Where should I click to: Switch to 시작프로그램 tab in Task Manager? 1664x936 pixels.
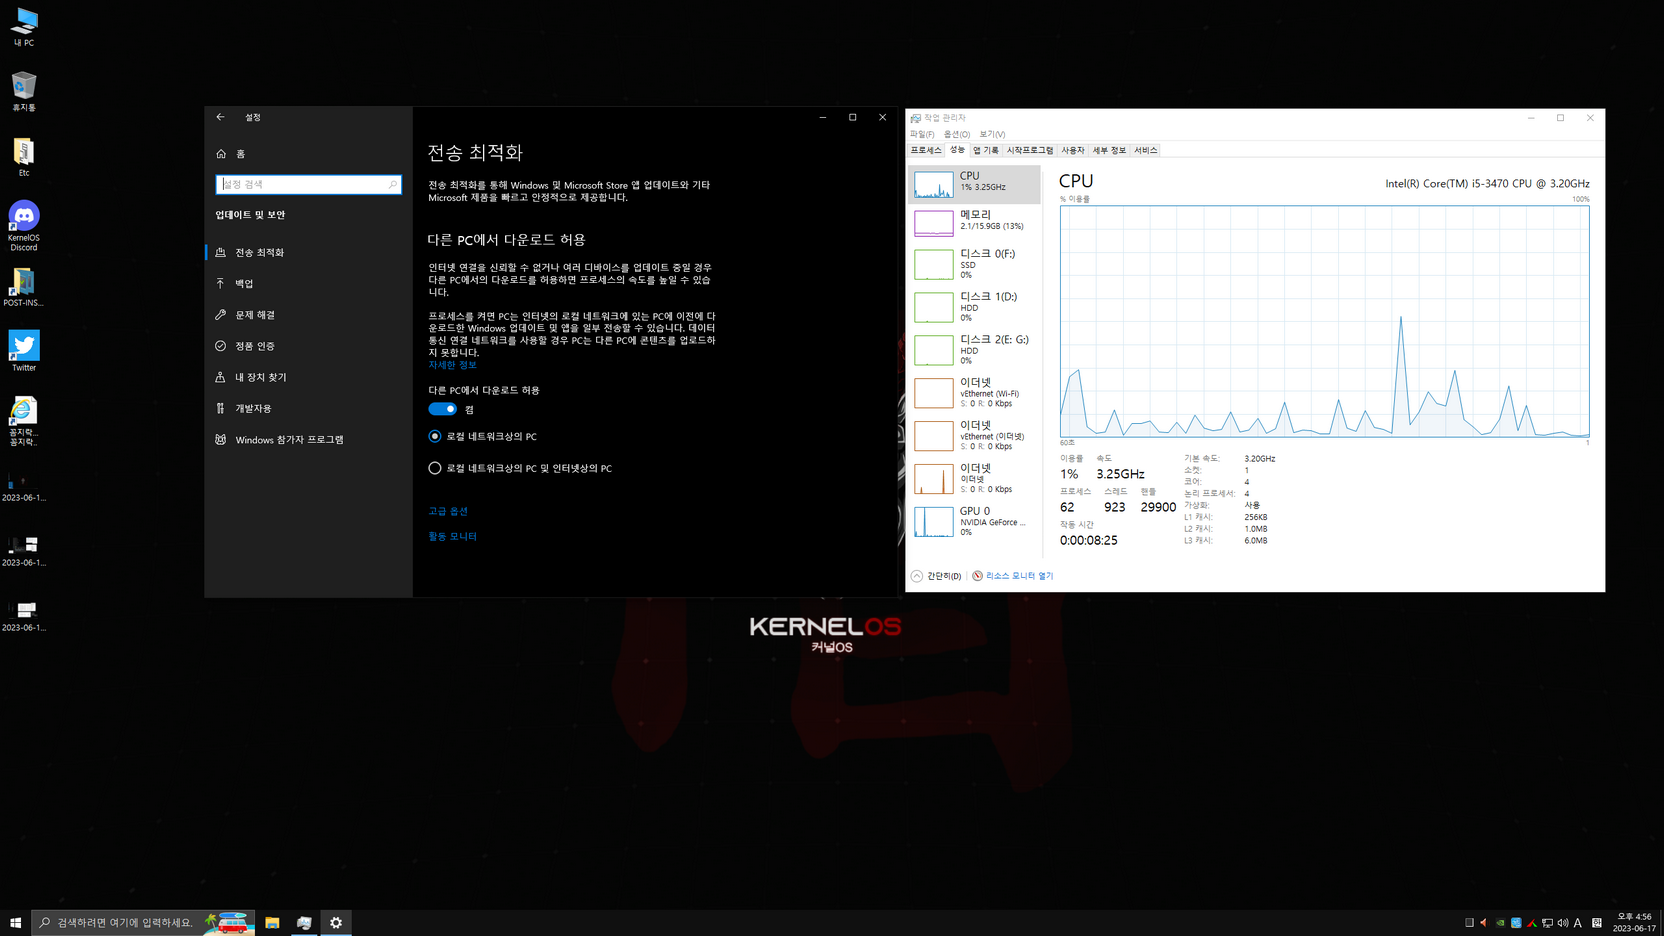pos(1030,150)
